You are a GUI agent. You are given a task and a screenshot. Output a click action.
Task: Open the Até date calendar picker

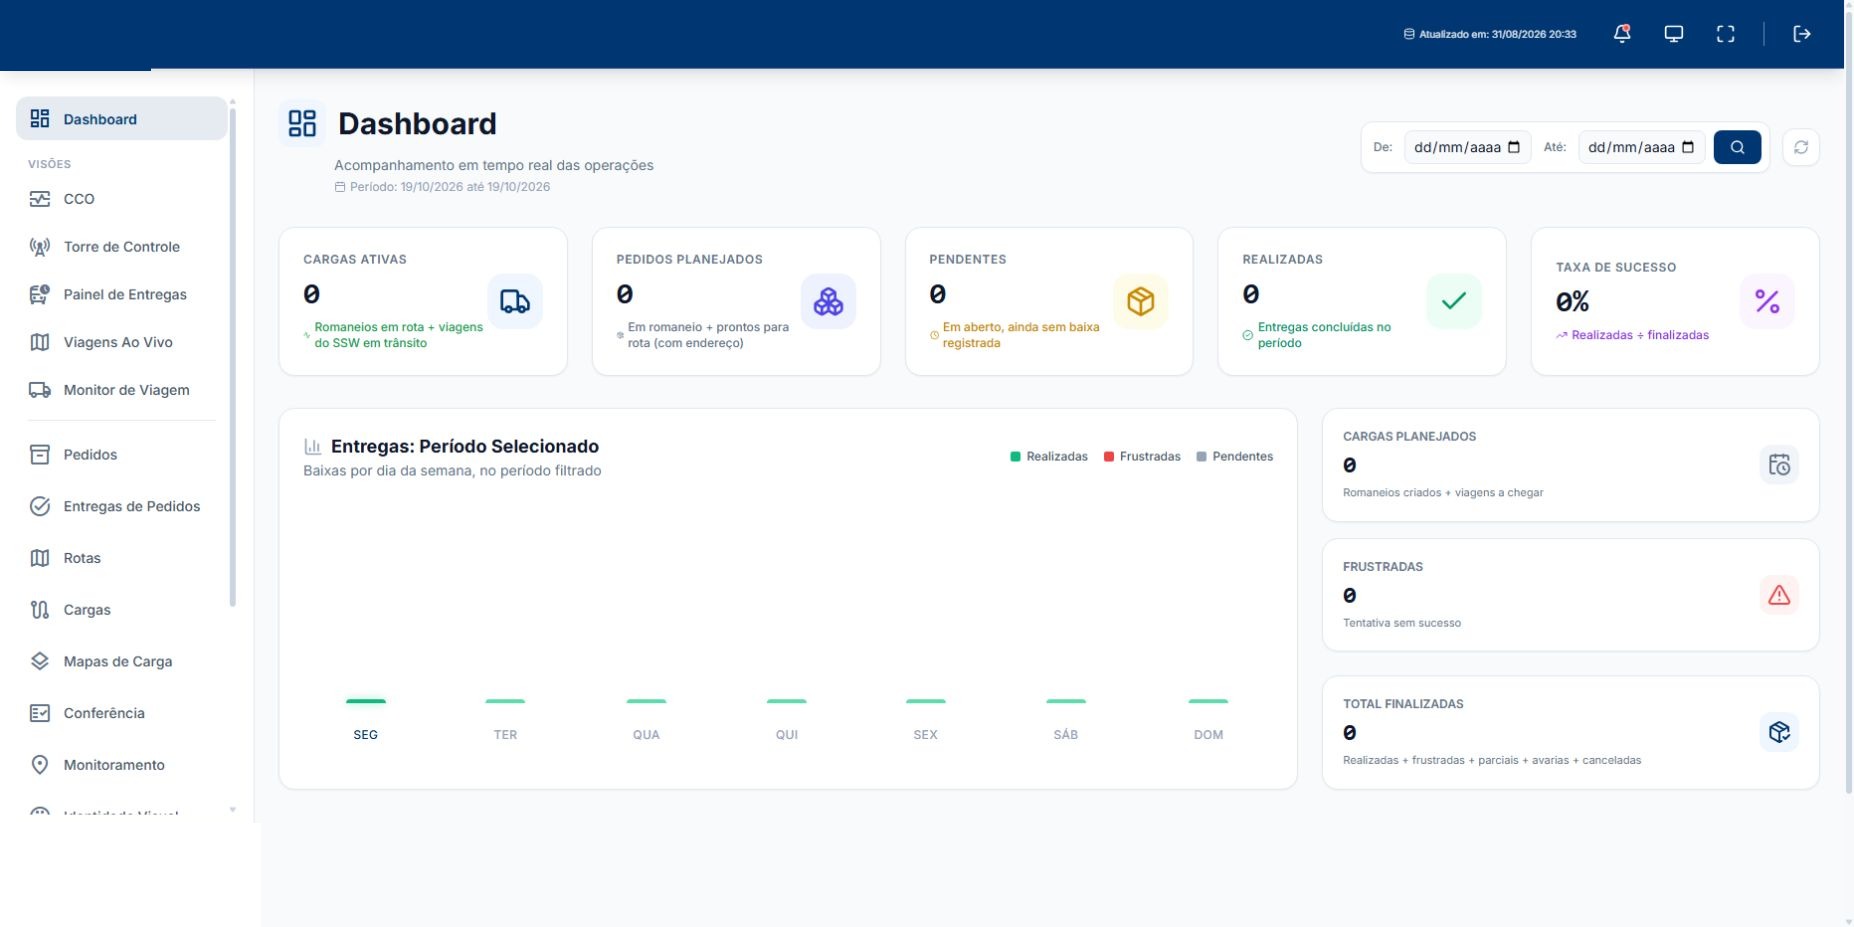point(1688,147)
